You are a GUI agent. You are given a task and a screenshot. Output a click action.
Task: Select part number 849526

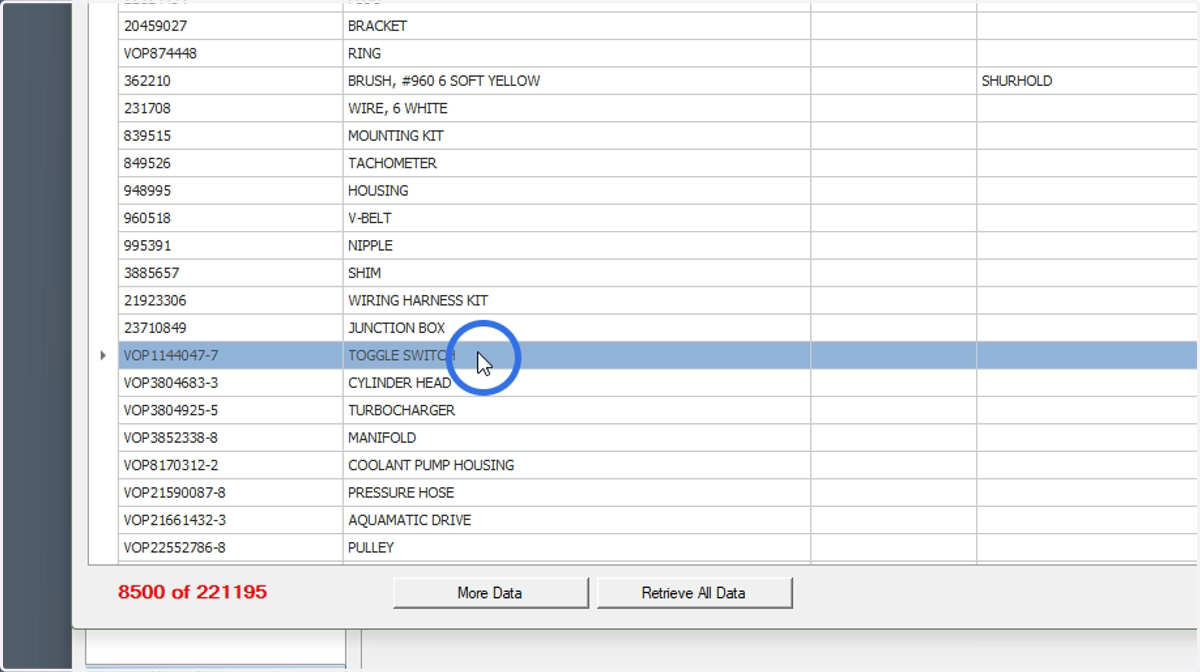(230, 163)
